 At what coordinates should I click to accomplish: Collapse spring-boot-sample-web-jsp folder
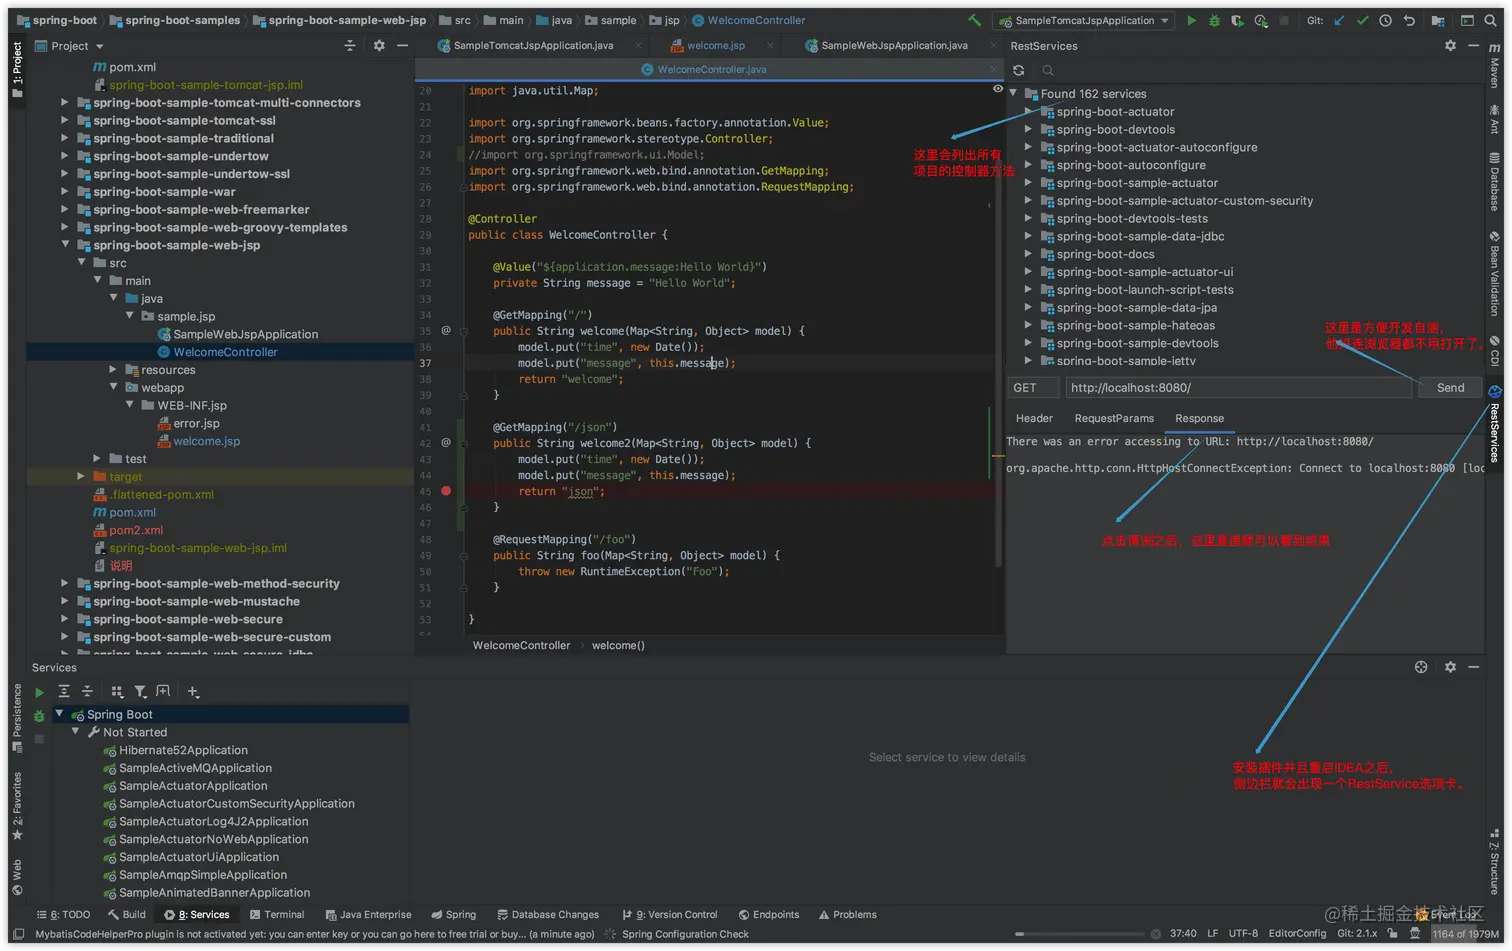pyautogui.click(x=66, y=245)
